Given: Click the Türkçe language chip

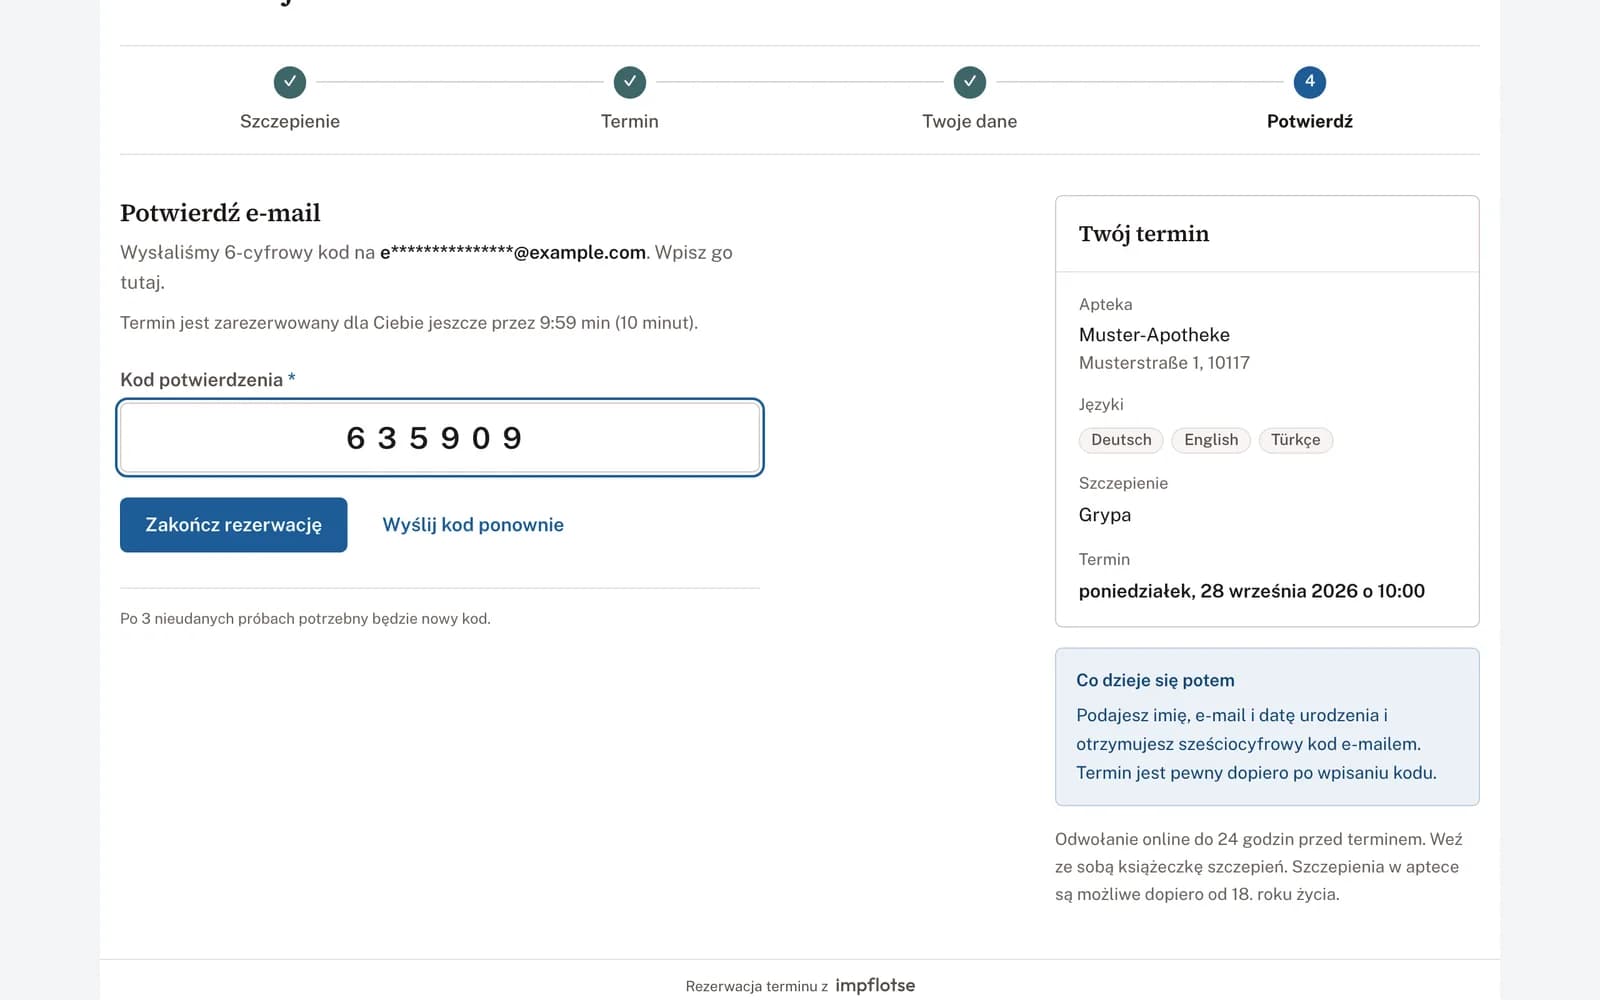Looking at the screenshot, I should 1296,440.
